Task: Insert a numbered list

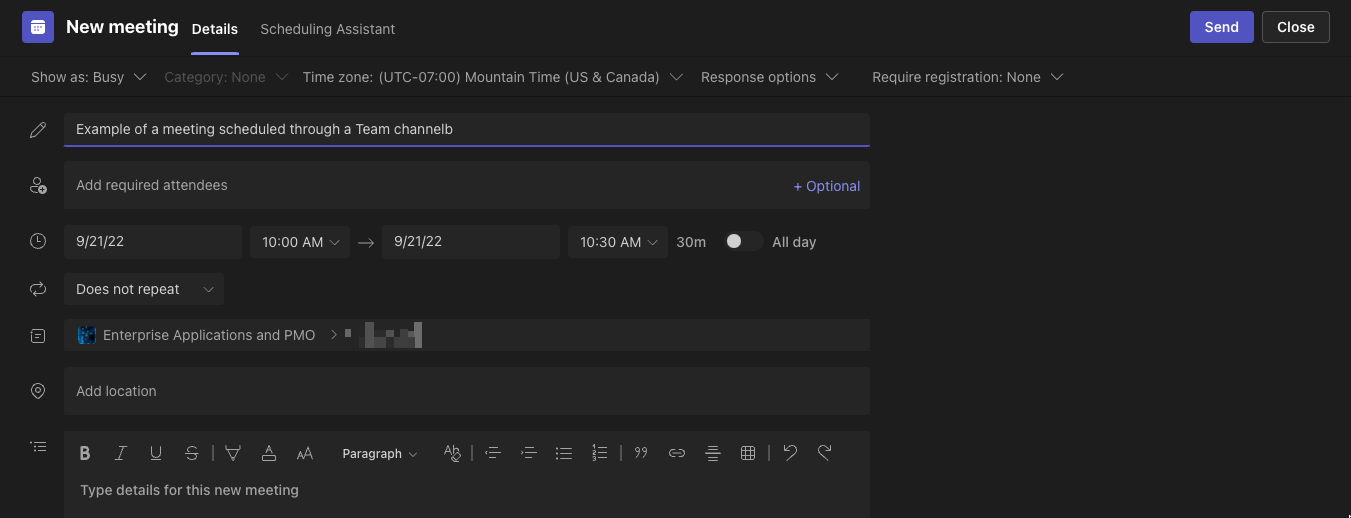Action: [600, 453]
